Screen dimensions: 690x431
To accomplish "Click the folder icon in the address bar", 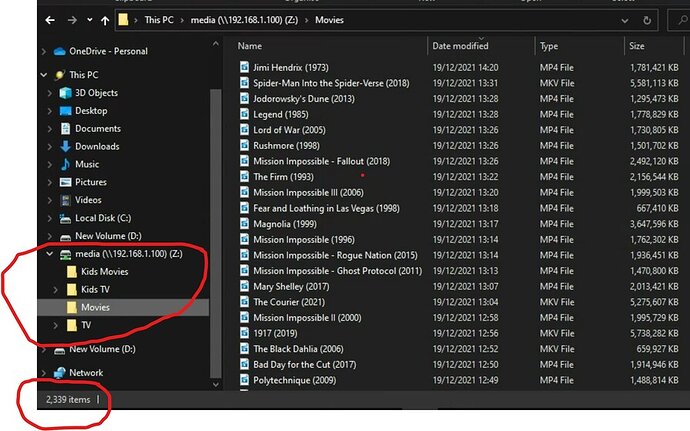I will tap(124, 20).
